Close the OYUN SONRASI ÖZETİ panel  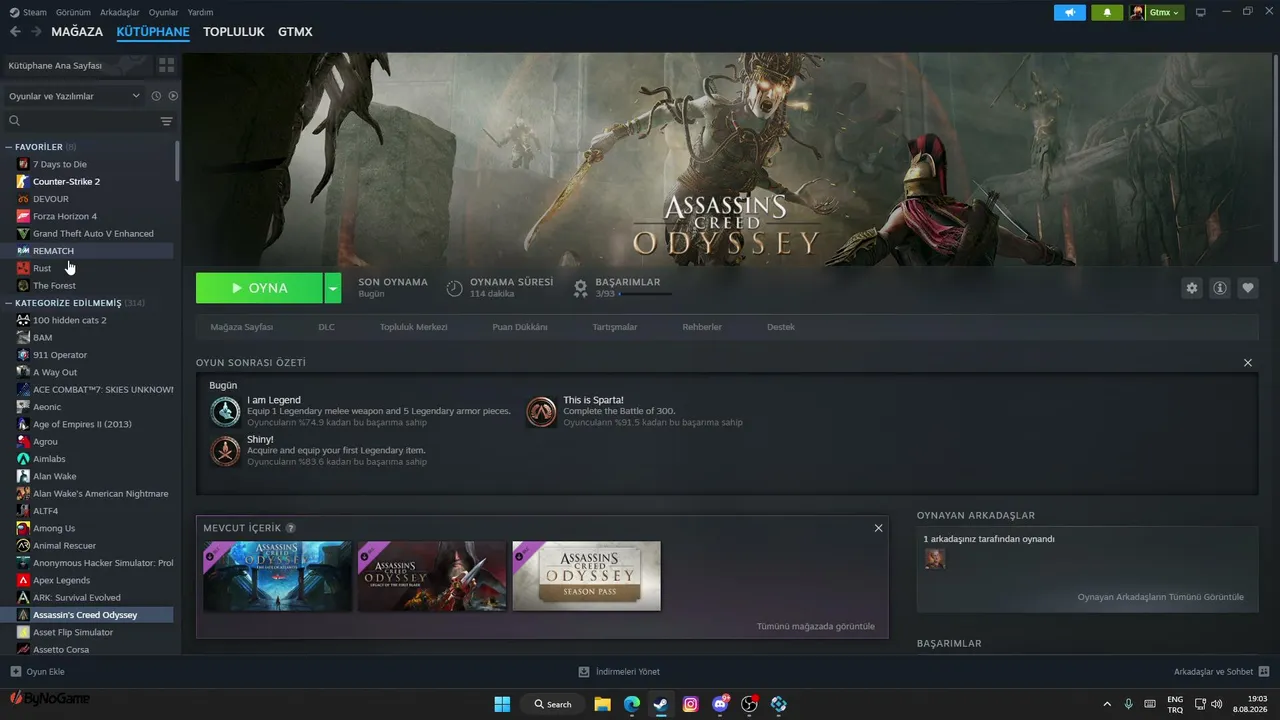pyautogui.click(x=1248, y=362)
